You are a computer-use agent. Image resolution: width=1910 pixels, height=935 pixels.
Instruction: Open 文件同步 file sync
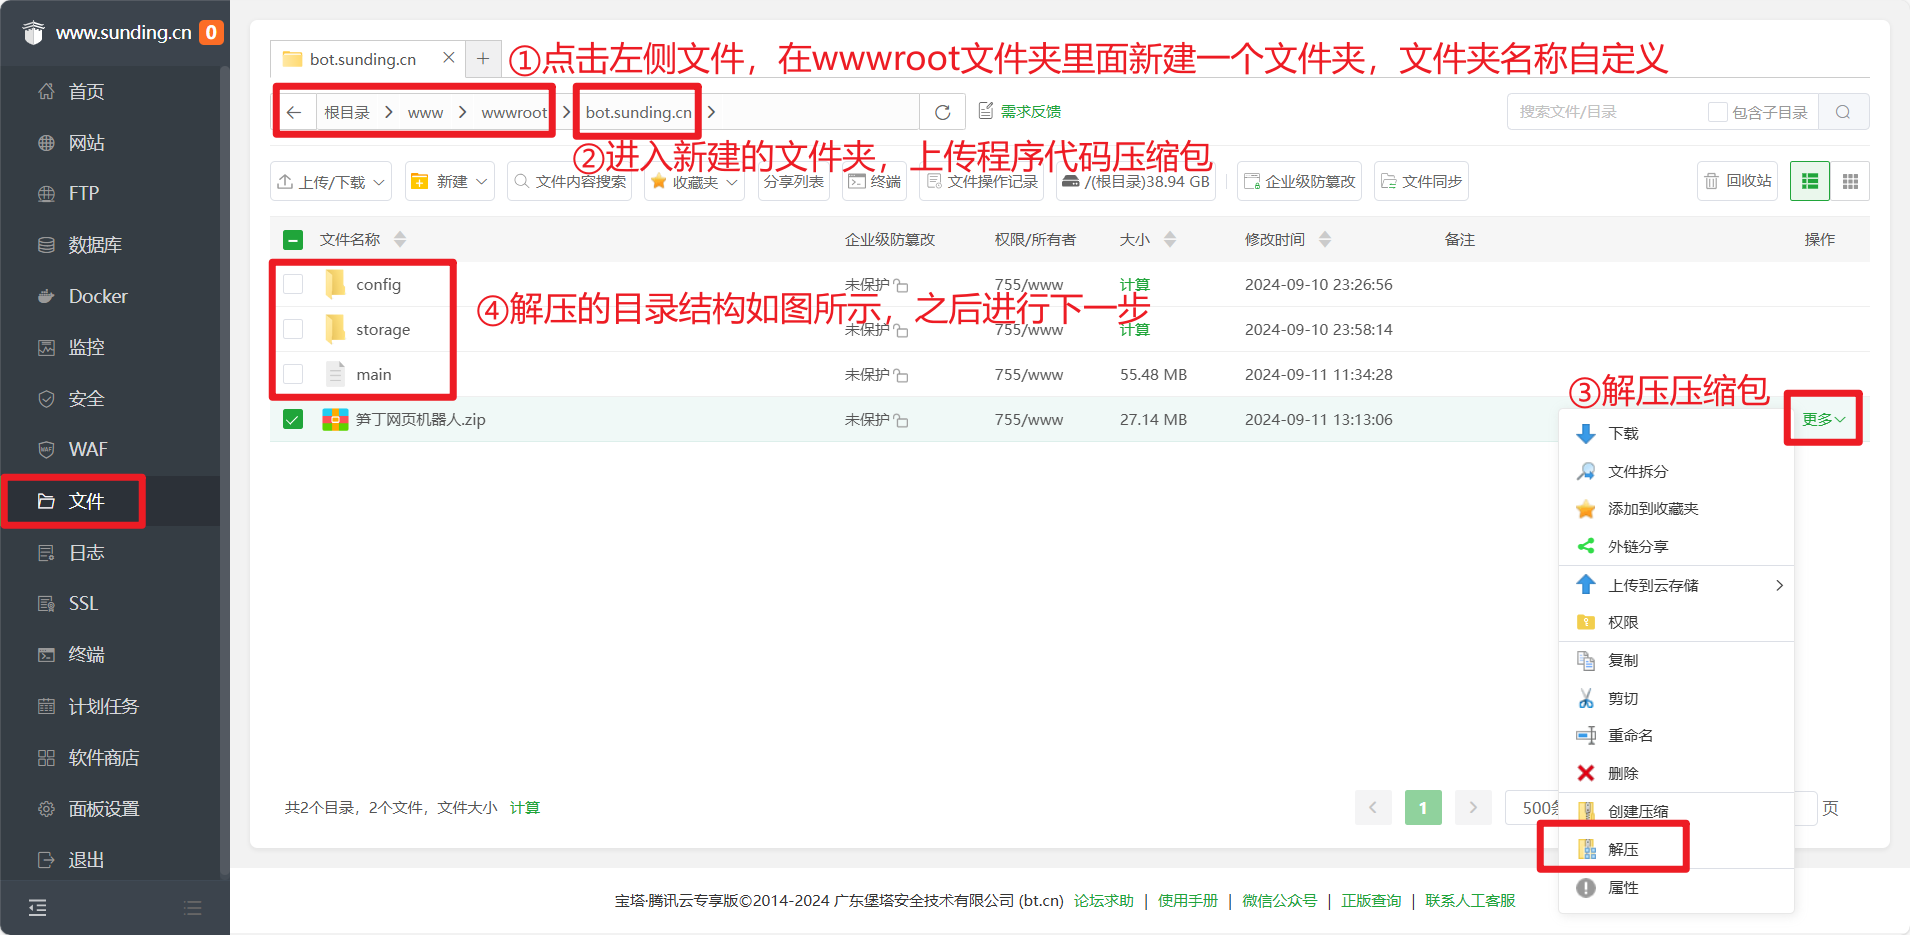pos(1421,181)
